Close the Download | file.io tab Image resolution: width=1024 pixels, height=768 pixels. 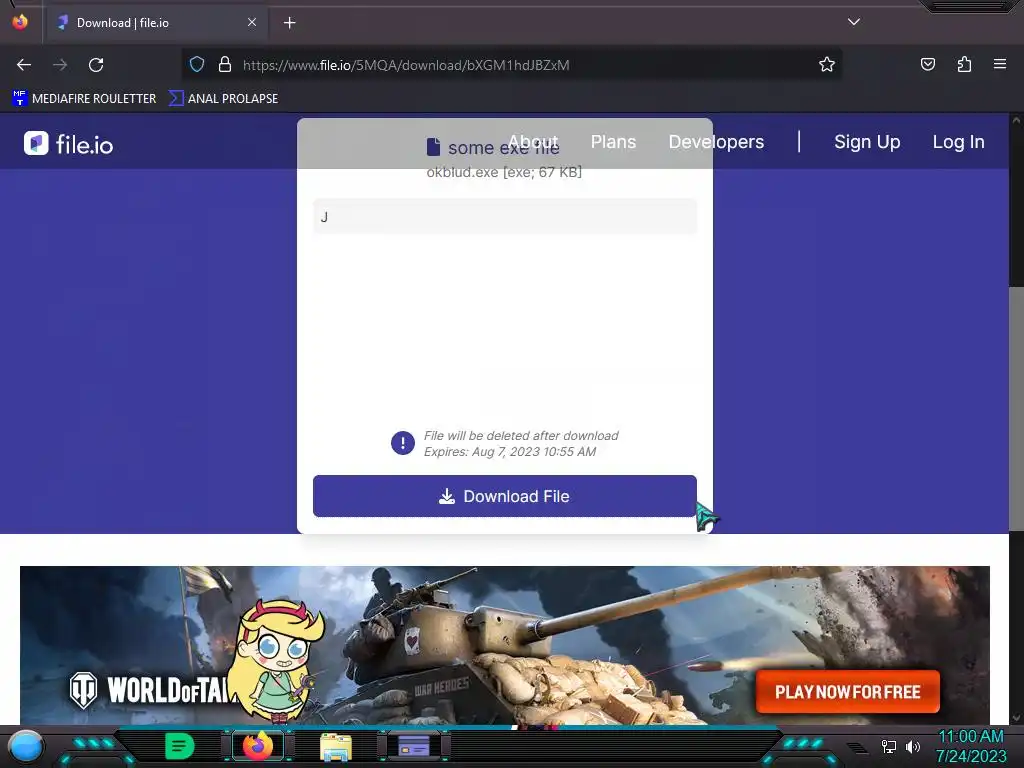(251, 22)
